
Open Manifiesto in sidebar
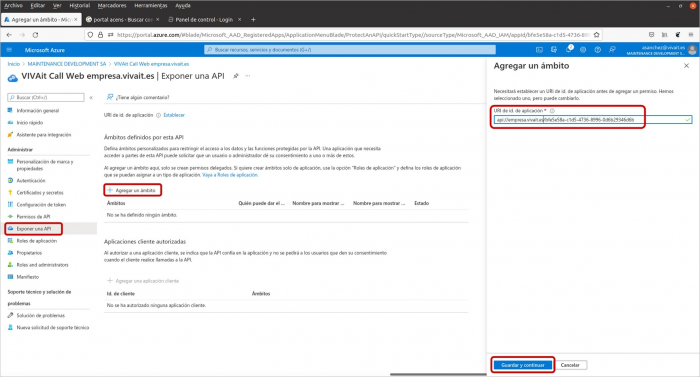28,277
